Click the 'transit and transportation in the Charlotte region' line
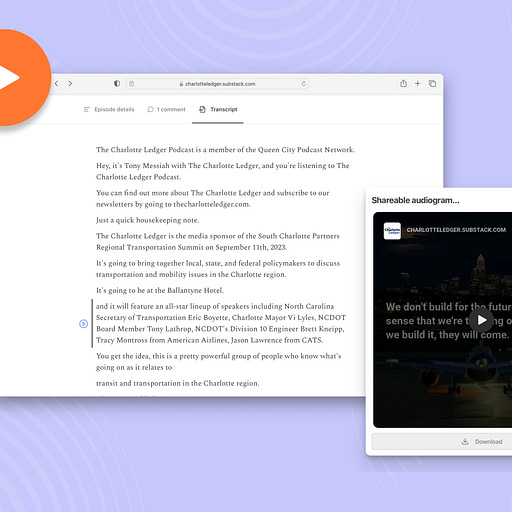 tap(177, 383)
